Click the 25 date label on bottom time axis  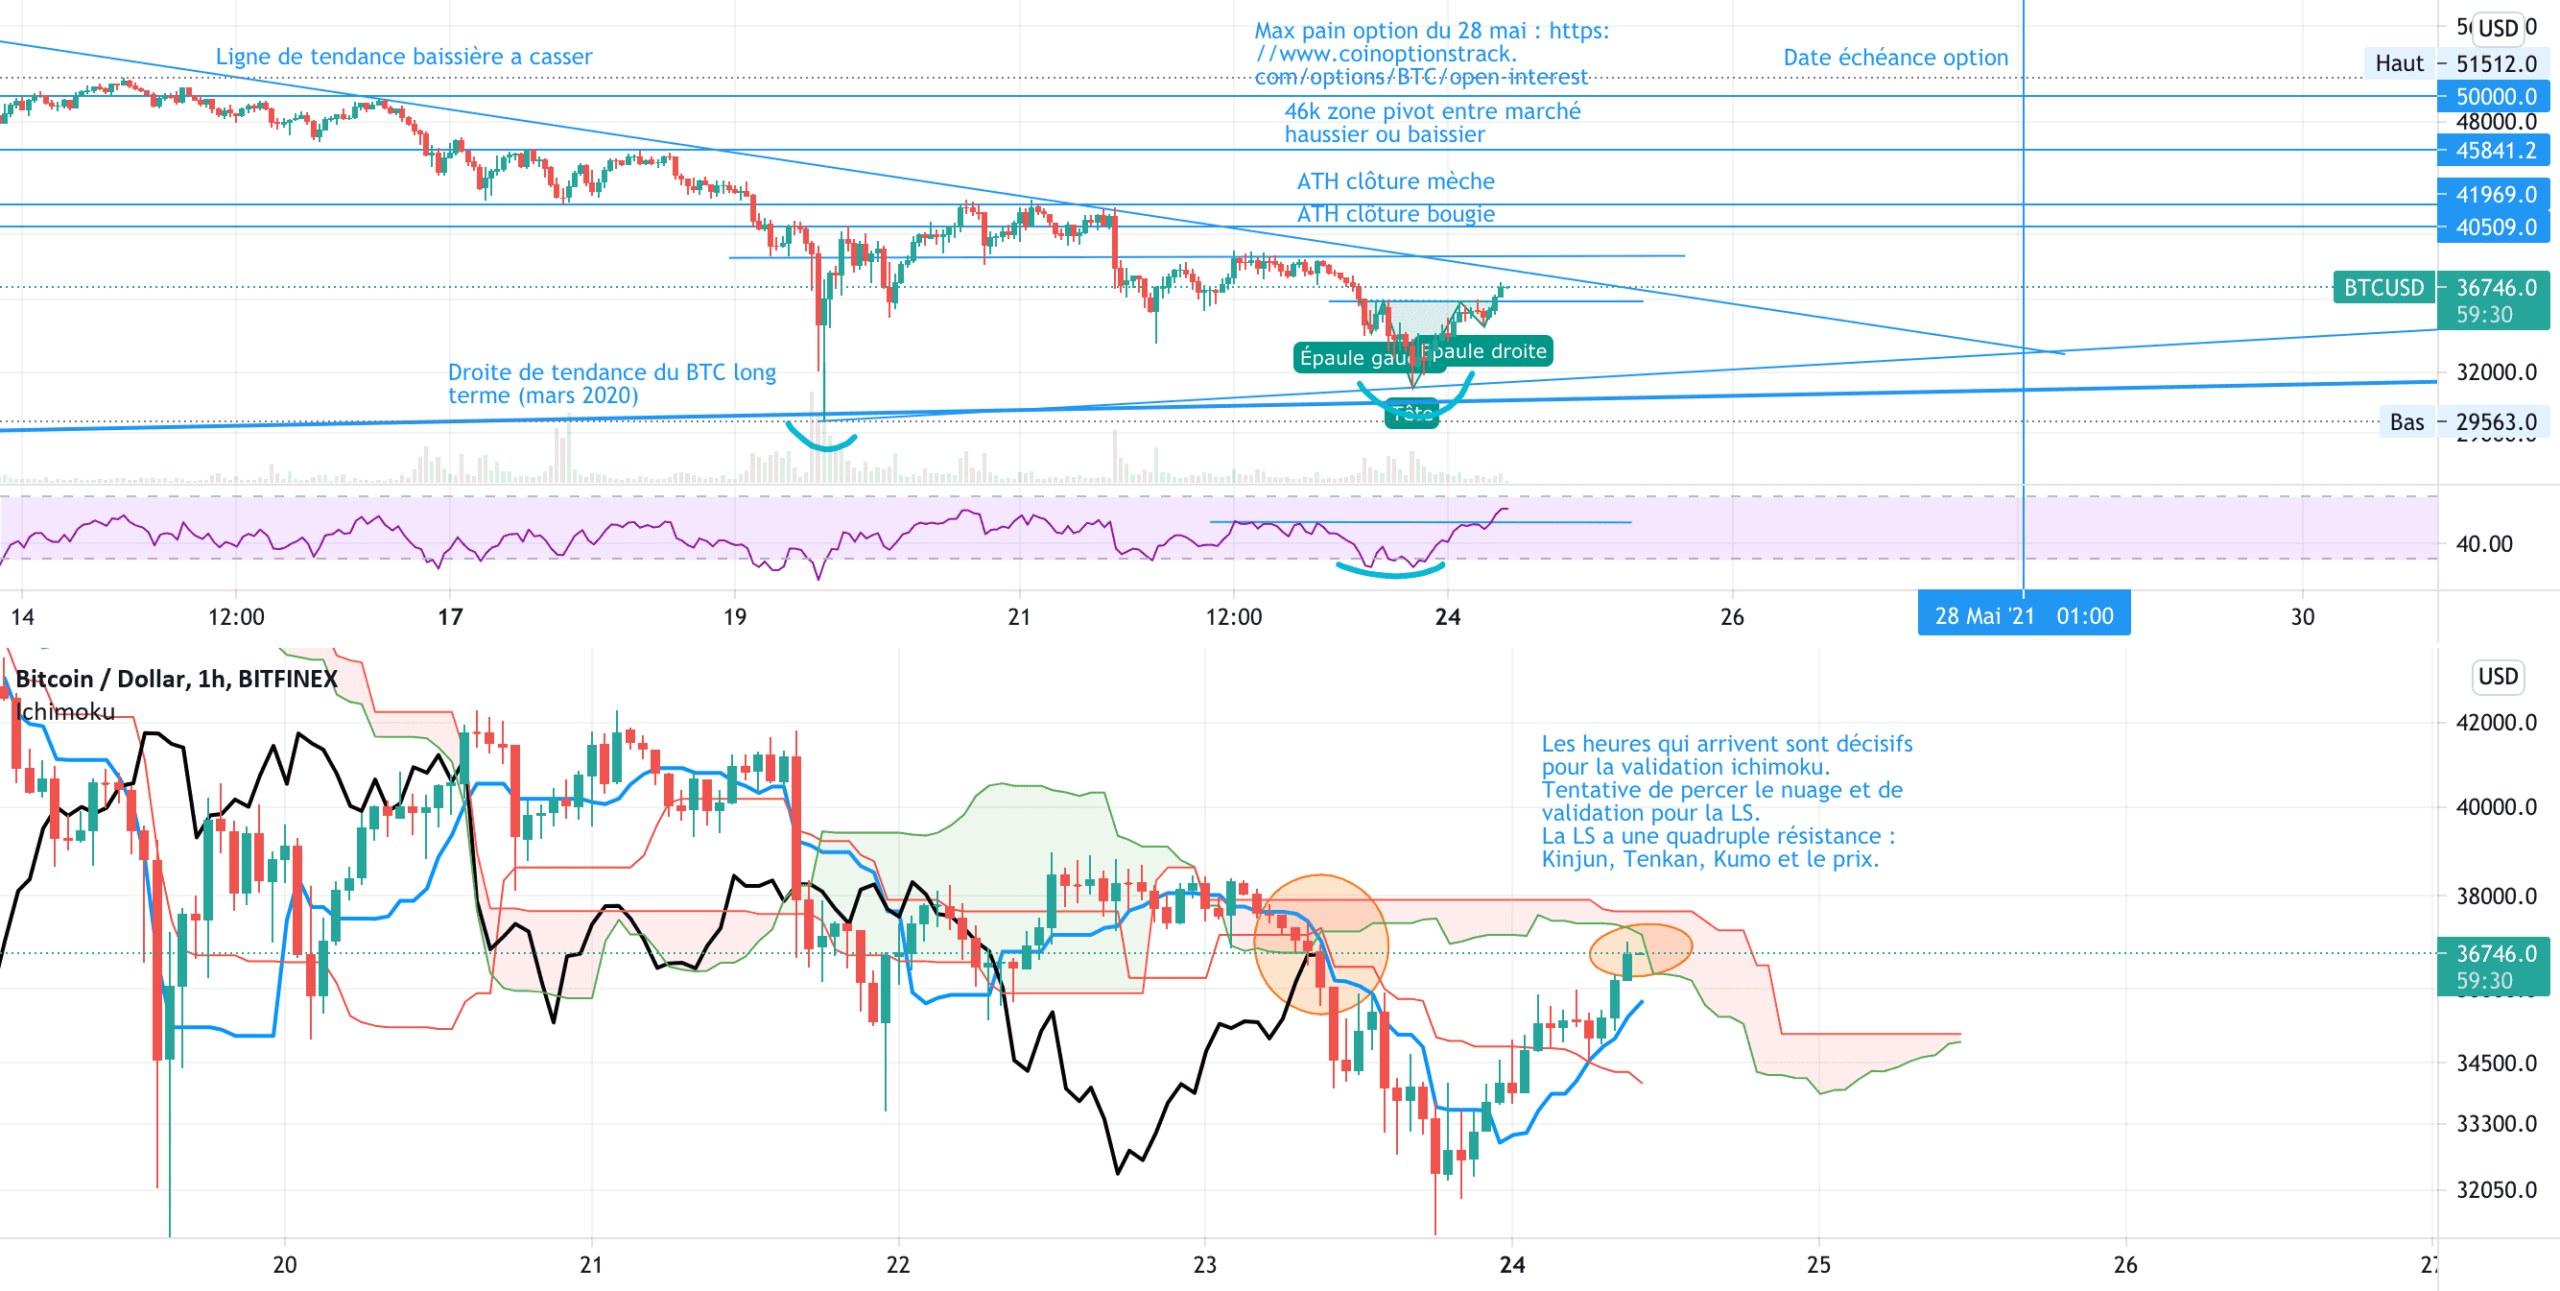point(1819,1265)
